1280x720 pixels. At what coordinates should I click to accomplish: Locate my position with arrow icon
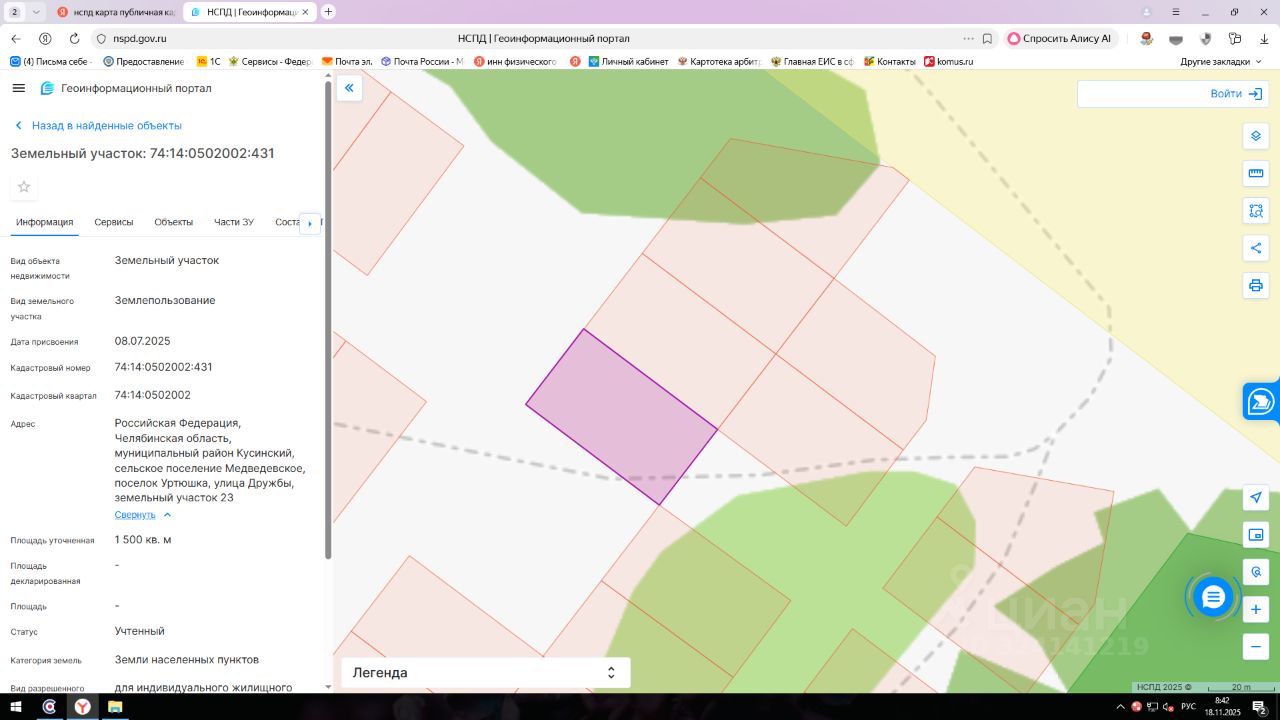[x=1256, y=498]
